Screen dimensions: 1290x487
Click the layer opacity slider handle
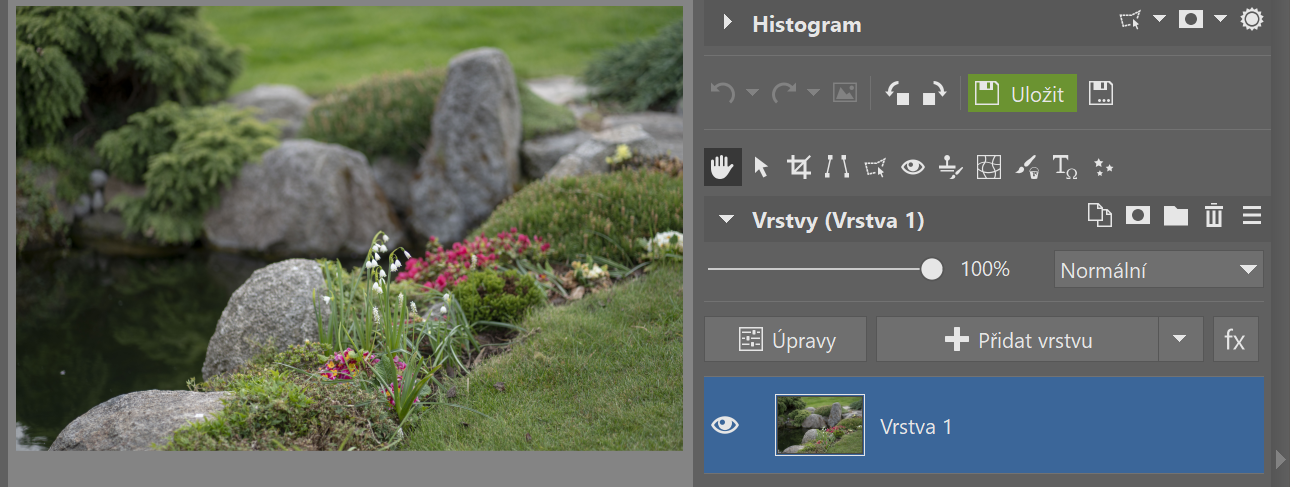[931, 269]
